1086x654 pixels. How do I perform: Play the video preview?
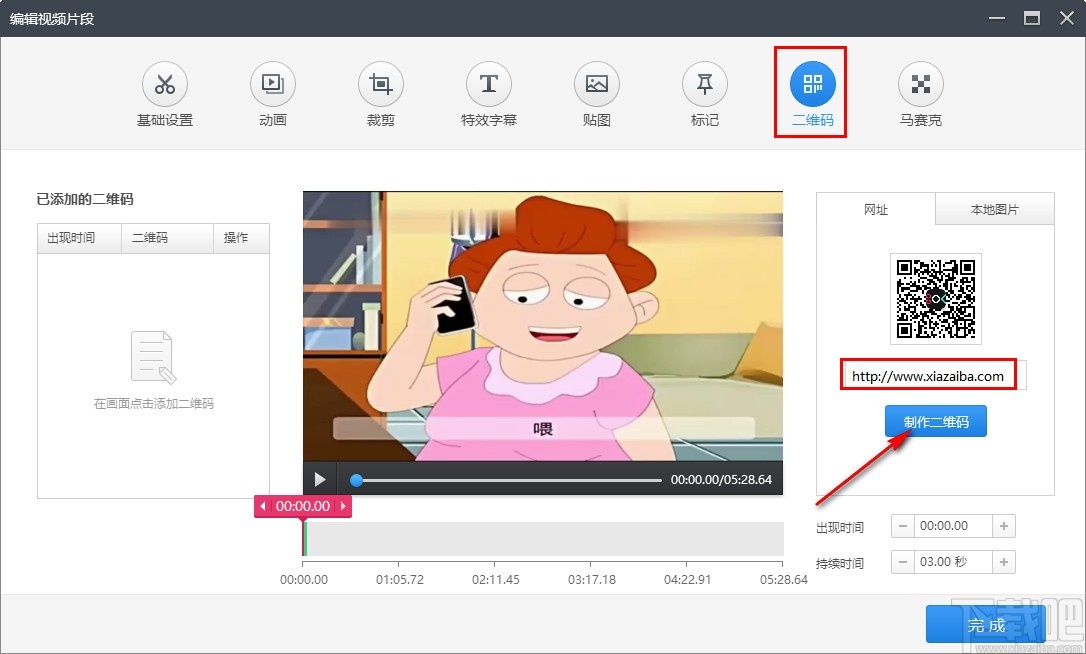(320, 479)
